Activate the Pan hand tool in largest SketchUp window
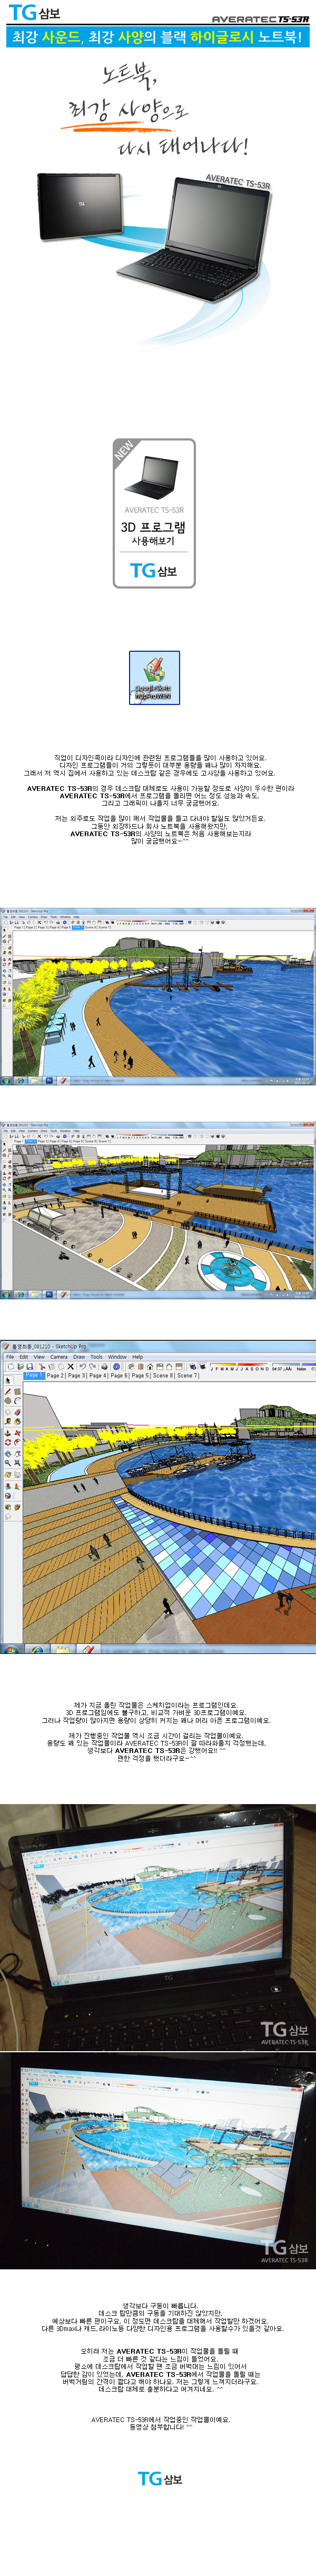Viewport: 316px width, 2576px height. 18,1454
